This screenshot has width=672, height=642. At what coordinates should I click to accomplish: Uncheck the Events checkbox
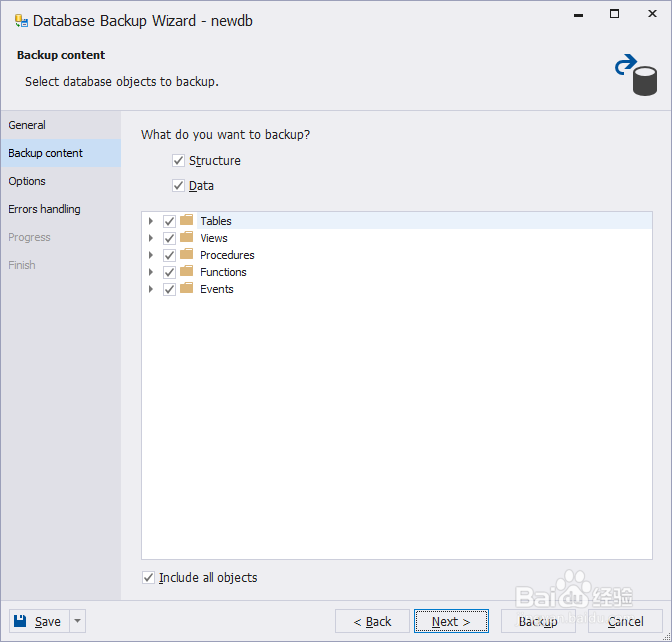(169, 289)
